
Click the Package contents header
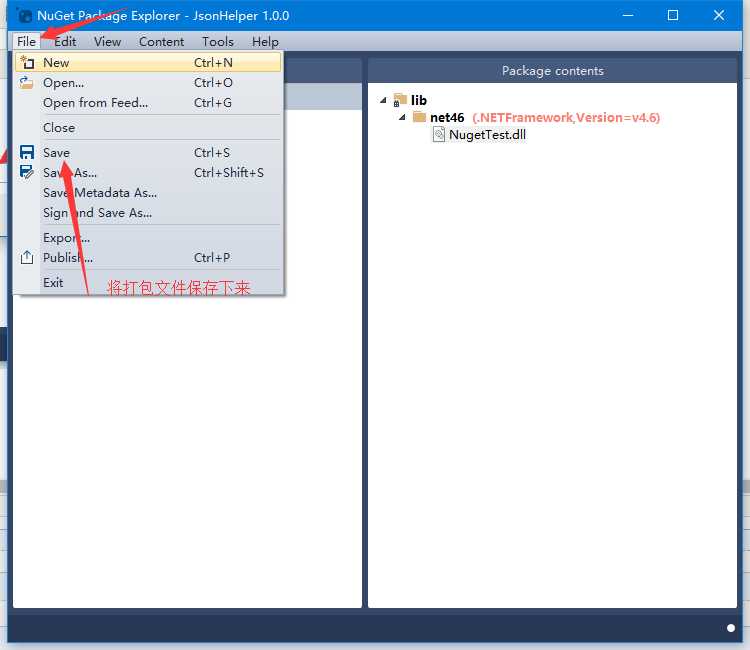(552, 71)
